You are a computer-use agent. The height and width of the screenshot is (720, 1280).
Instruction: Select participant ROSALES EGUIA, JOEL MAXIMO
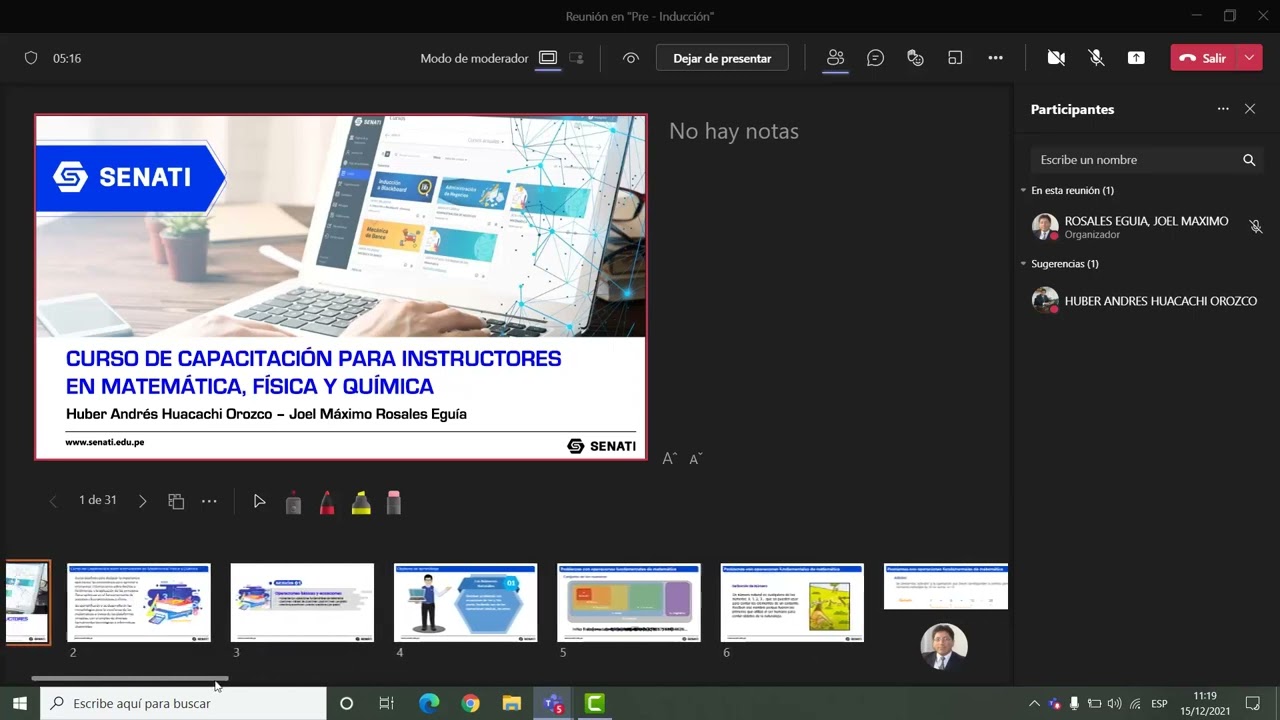click(1146, 227)
